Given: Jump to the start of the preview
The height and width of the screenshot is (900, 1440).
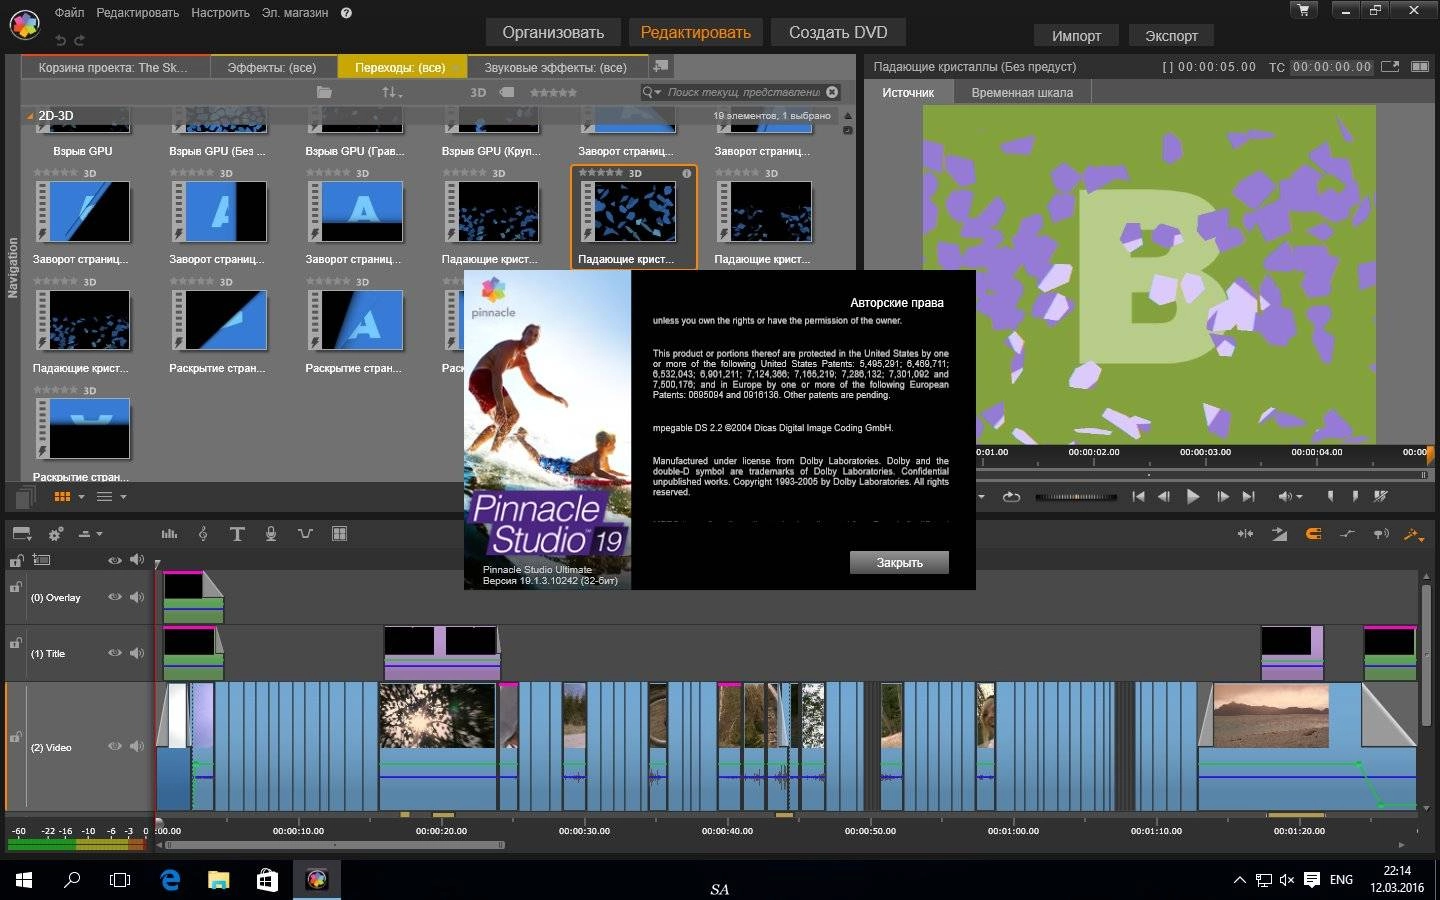Looking at the screenshot, I should (x=1138, y=496).
